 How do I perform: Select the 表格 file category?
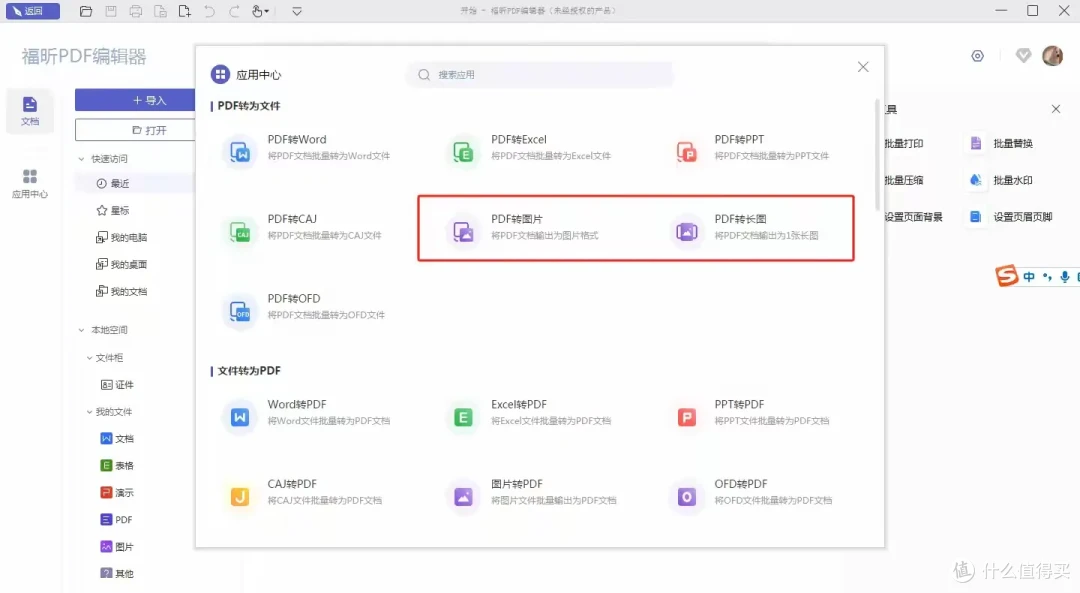pyautogui.click(x=117, y=466)
